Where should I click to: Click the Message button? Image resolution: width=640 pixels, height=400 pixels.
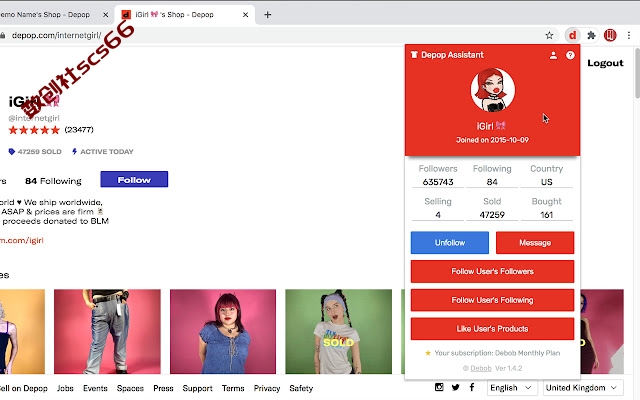[x=535, y=242]
